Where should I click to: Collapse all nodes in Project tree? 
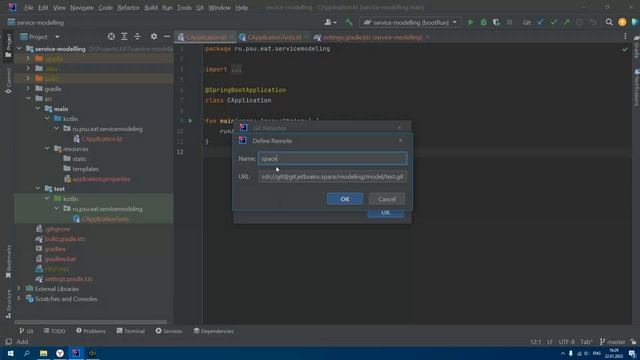point(137,37)
